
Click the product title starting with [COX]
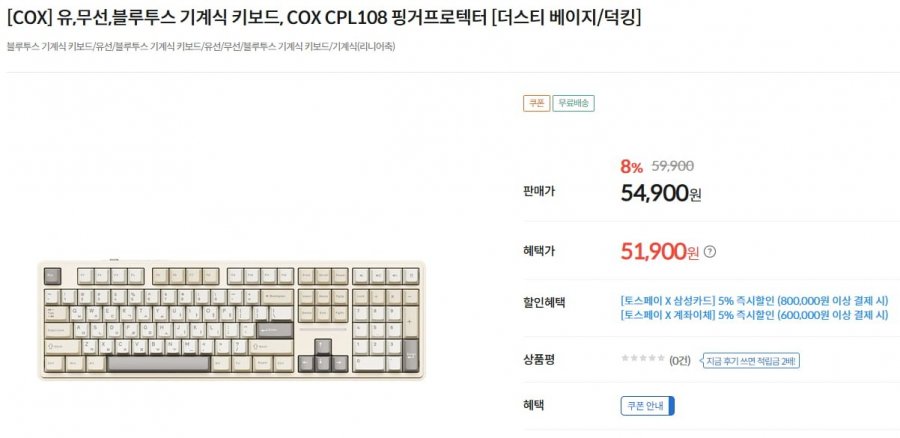pos(324,18)
